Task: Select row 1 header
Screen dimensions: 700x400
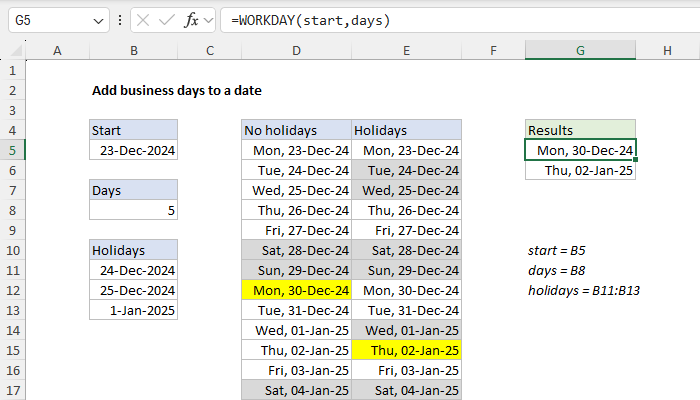Action: point(12,71)
